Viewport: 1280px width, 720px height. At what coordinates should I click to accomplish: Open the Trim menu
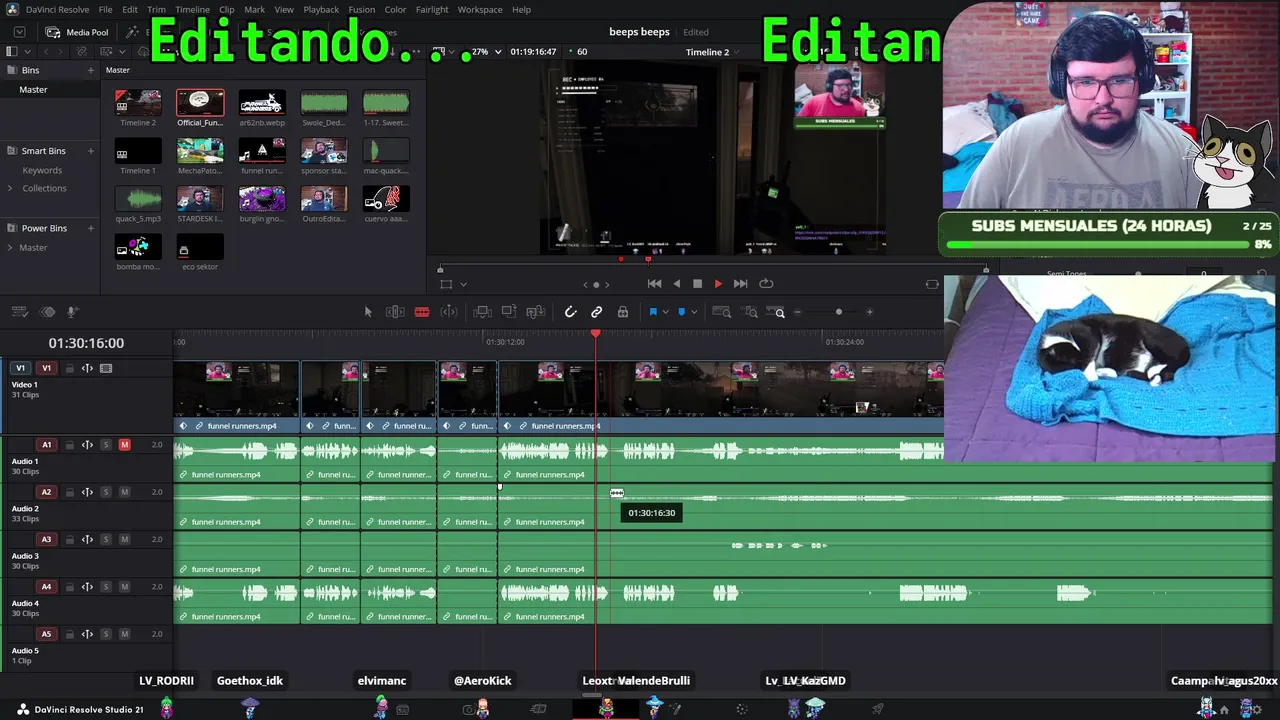pos(156,10)
